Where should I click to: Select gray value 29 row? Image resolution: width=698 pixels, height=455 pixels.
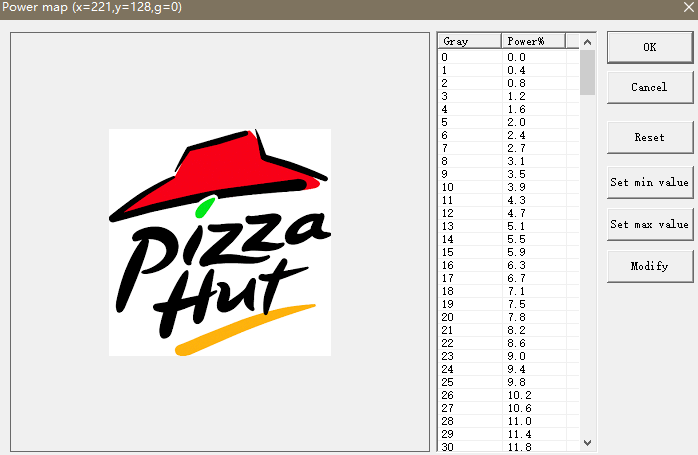pyautogui.click(x=509, y=434)
